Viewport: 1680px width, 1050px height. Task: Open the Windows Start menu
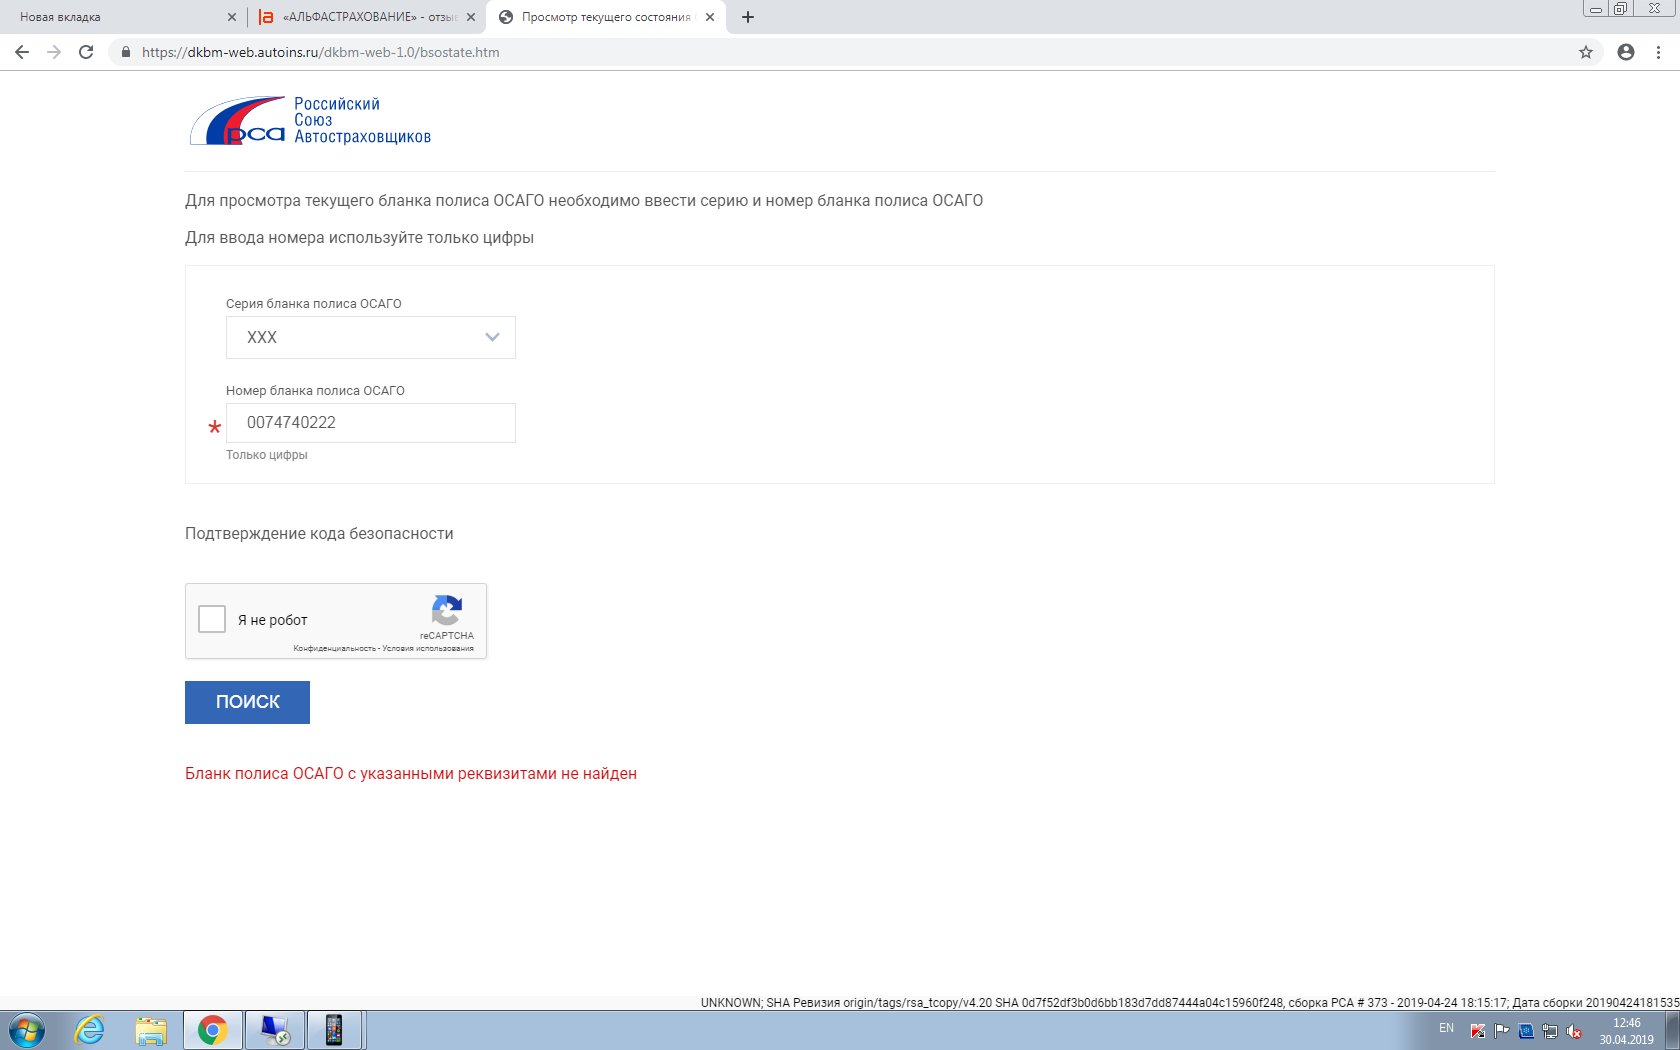[27, 1030]
